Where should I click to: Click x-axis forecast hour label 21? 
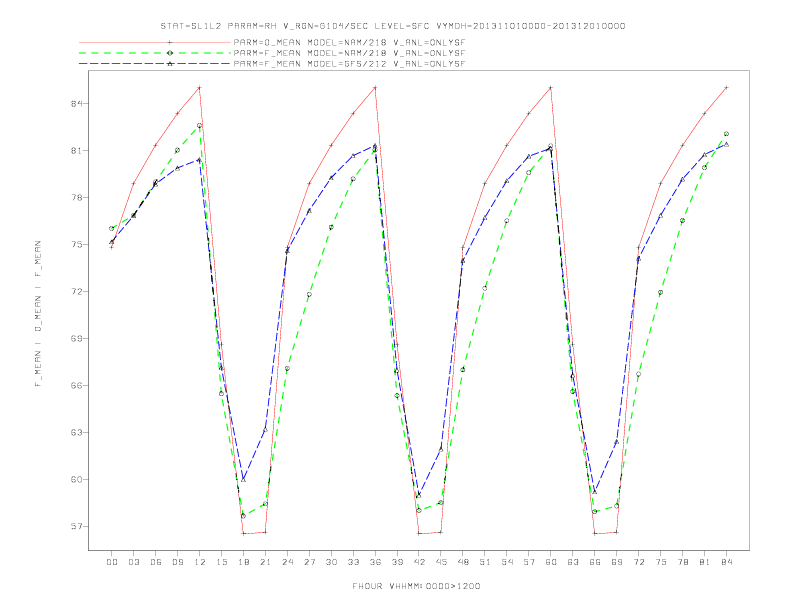pyautogui.click(x=266, y=562)
